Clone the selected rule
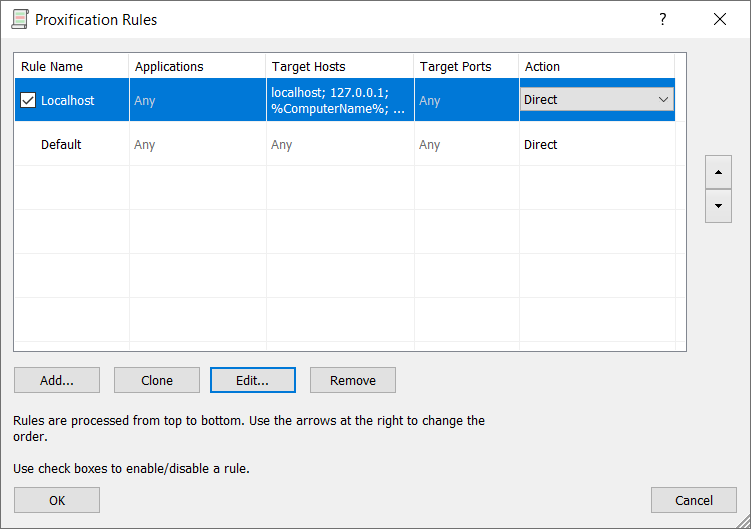The height and width of the screenshot is (529, 751). (157, 380)
